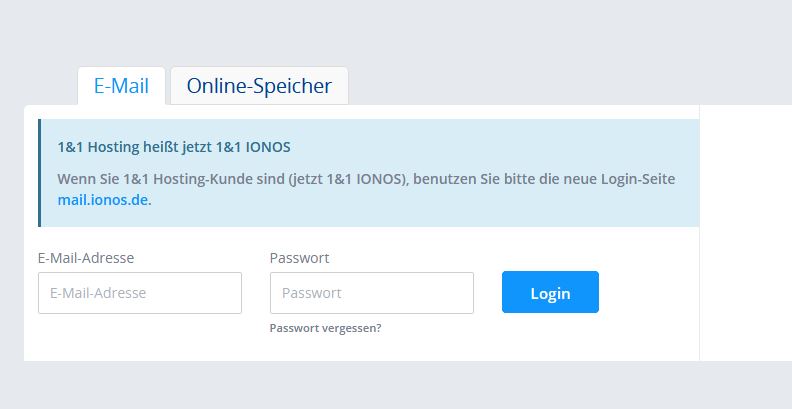Click into the Passwort input field
The height and width of the screenshot is (409, 792).
click(372, 293)
